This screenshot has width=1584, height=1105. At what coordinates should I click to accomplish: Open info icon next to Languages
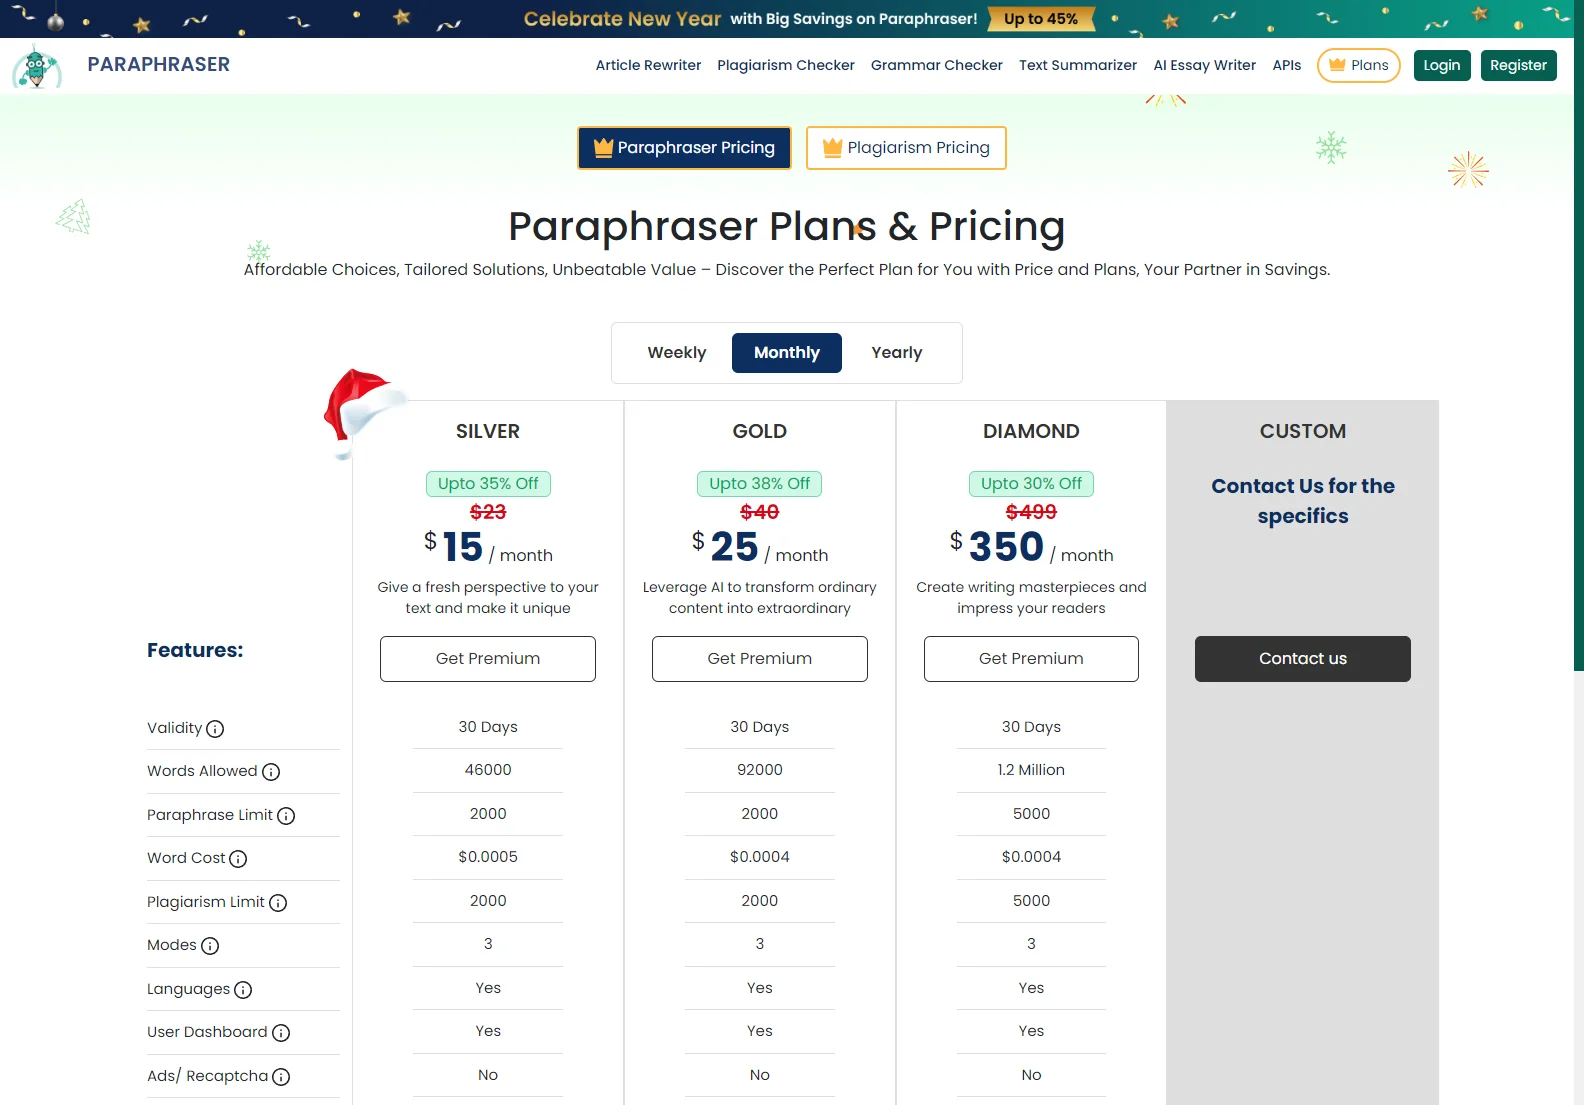[243, 990]
